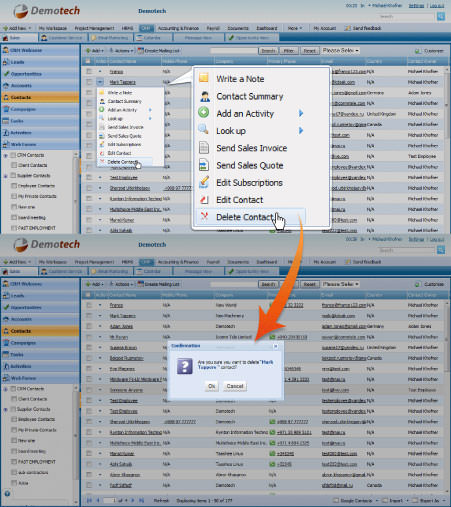Click the page number field in the pager
The height and width of the screenshot is (507, 451).
(x=109, y=500)
